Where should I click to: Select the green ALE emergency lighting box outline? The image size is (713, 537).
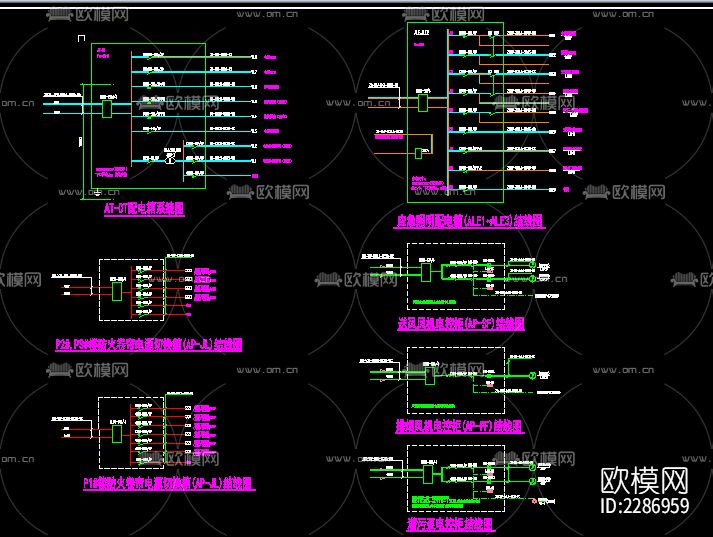tap(455, 112)
